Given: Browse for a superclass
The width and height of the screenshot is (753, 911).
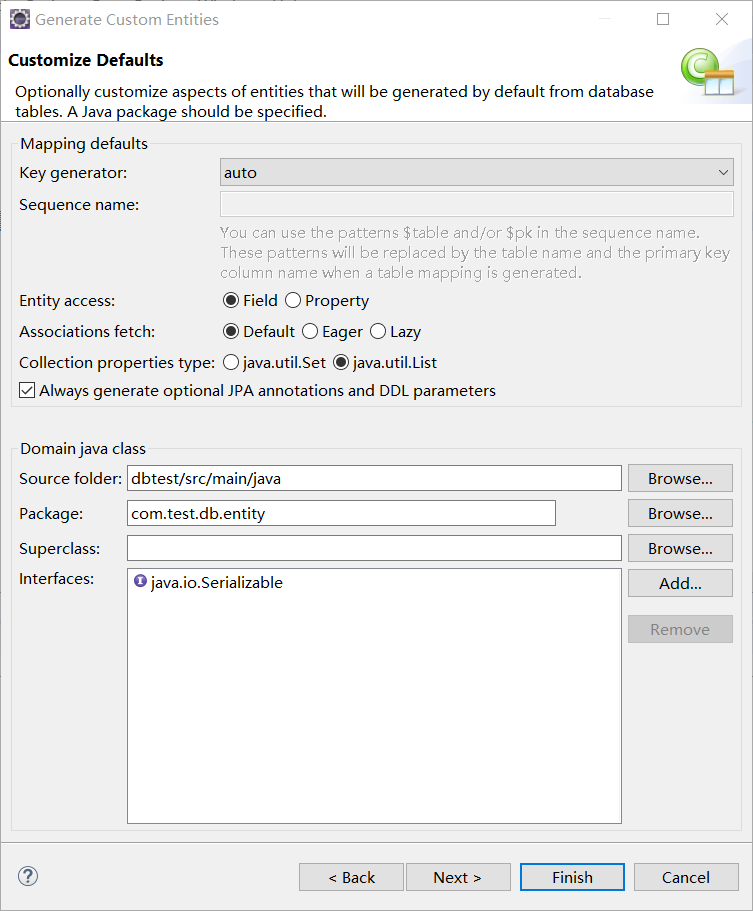Looking at the screenshot, I should click(680, 549).
